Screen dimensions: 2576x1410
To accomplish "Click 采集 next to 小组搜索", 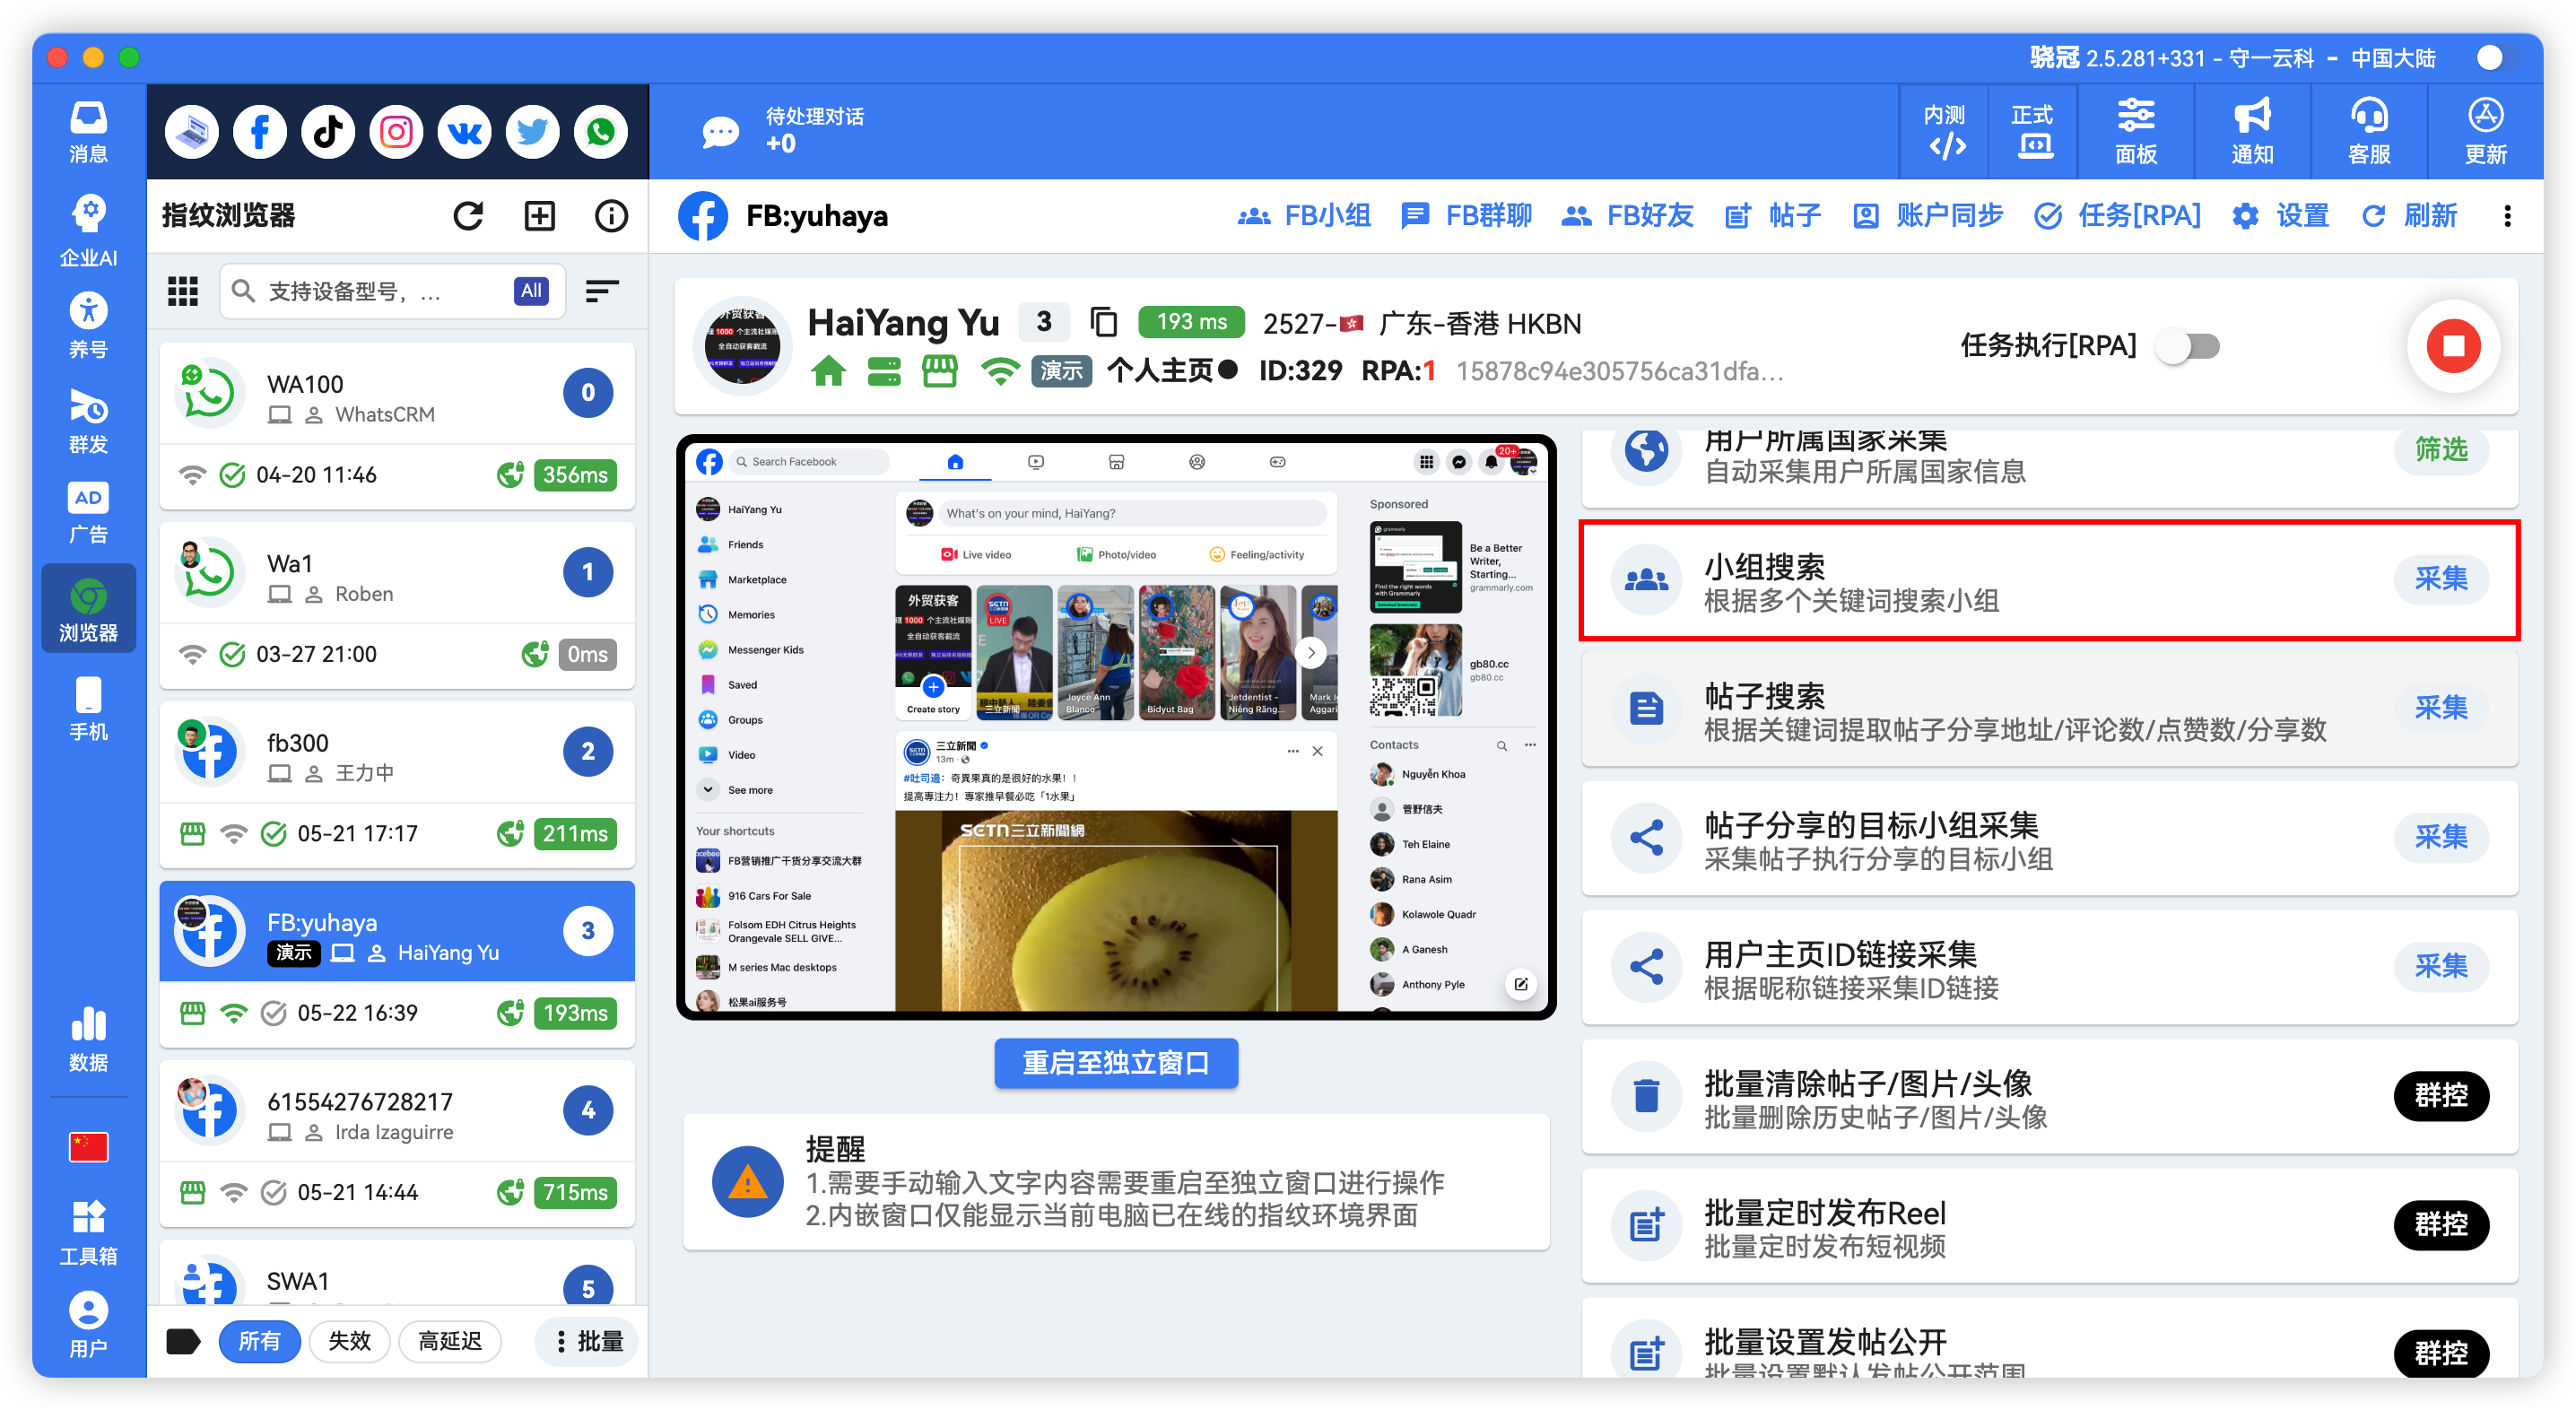I will click(x=2442, y=579).
